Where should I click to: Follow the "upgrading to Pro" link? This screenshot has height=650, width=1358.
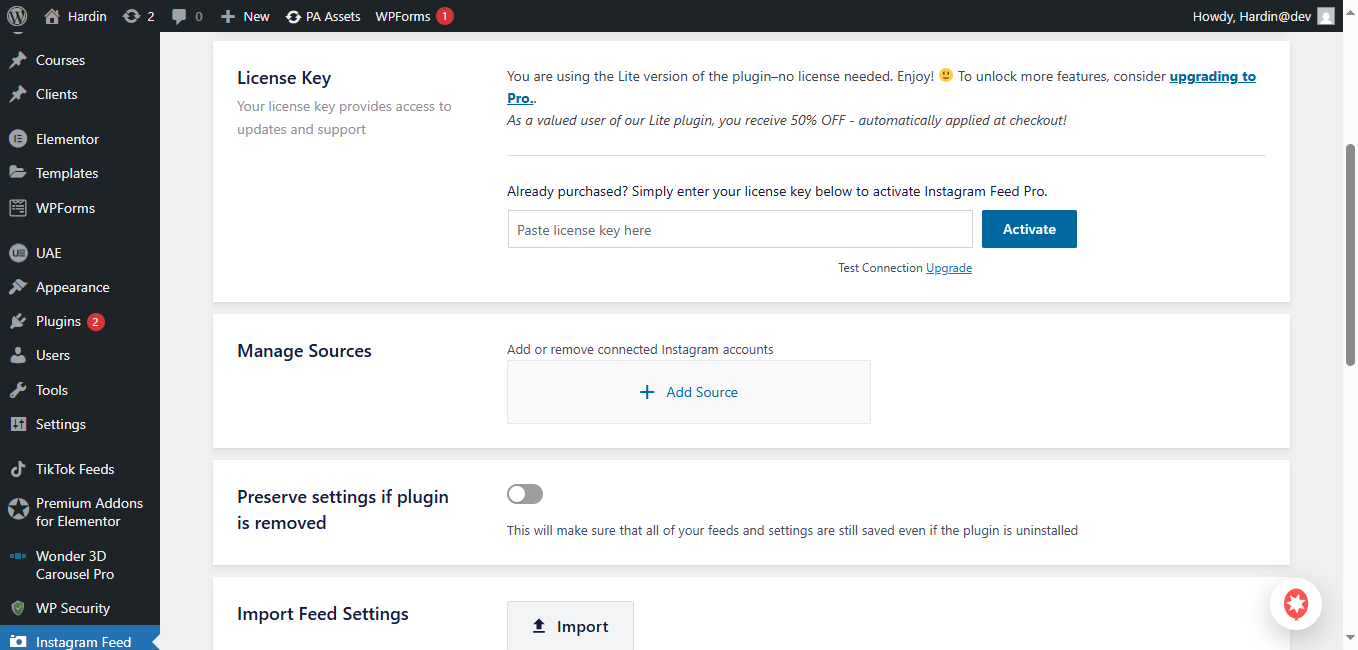(1212, 77)
